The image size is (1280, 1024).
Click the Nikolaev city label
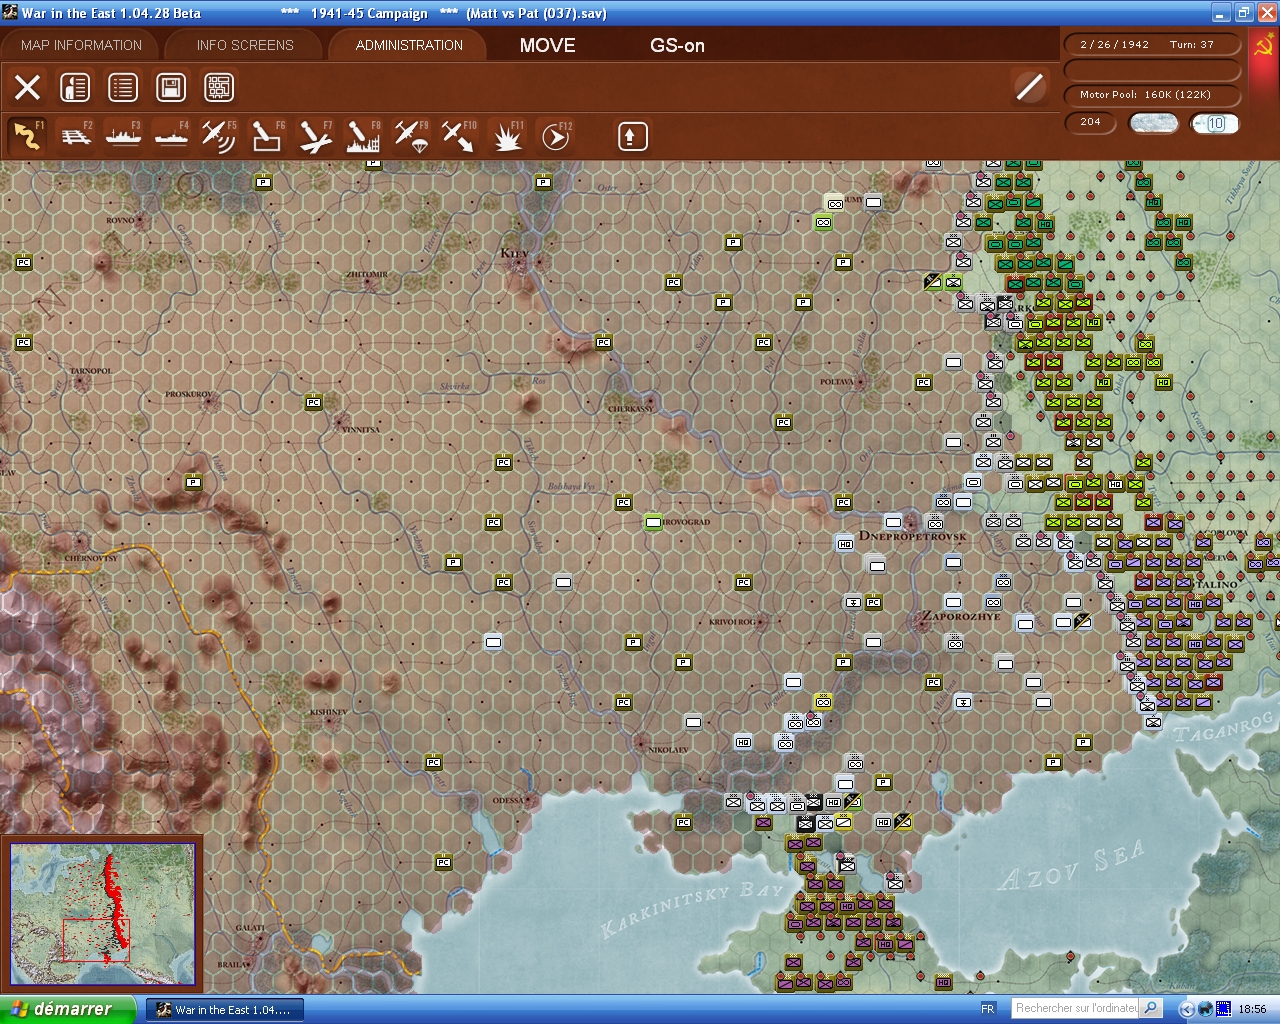[x=668, y=749]
